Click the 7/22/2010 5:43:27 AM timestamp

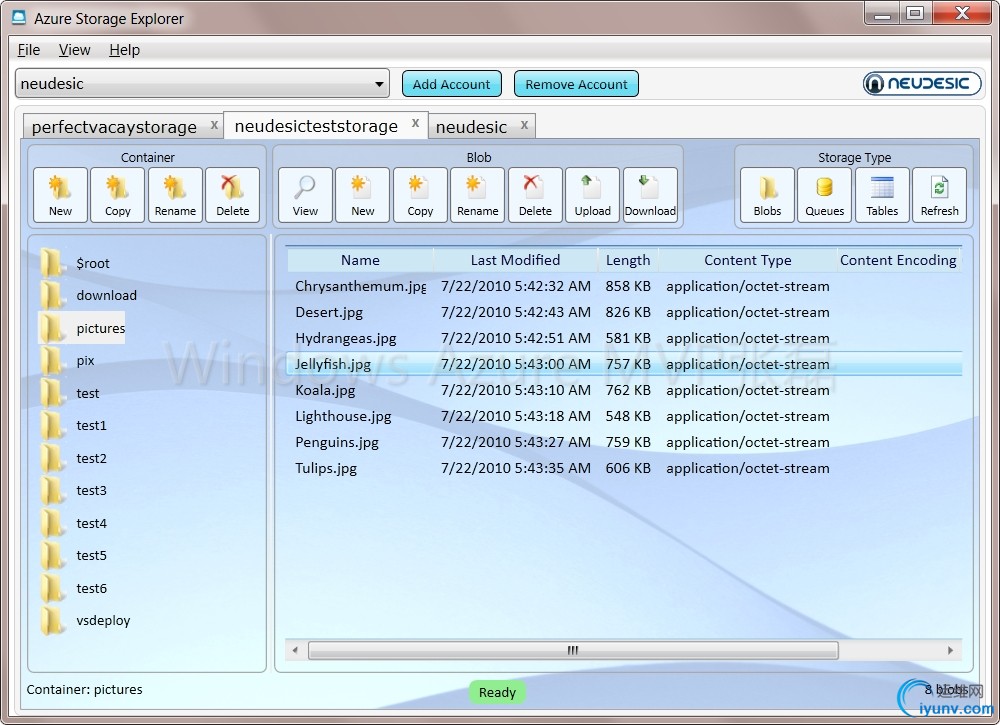click(516, 442)
